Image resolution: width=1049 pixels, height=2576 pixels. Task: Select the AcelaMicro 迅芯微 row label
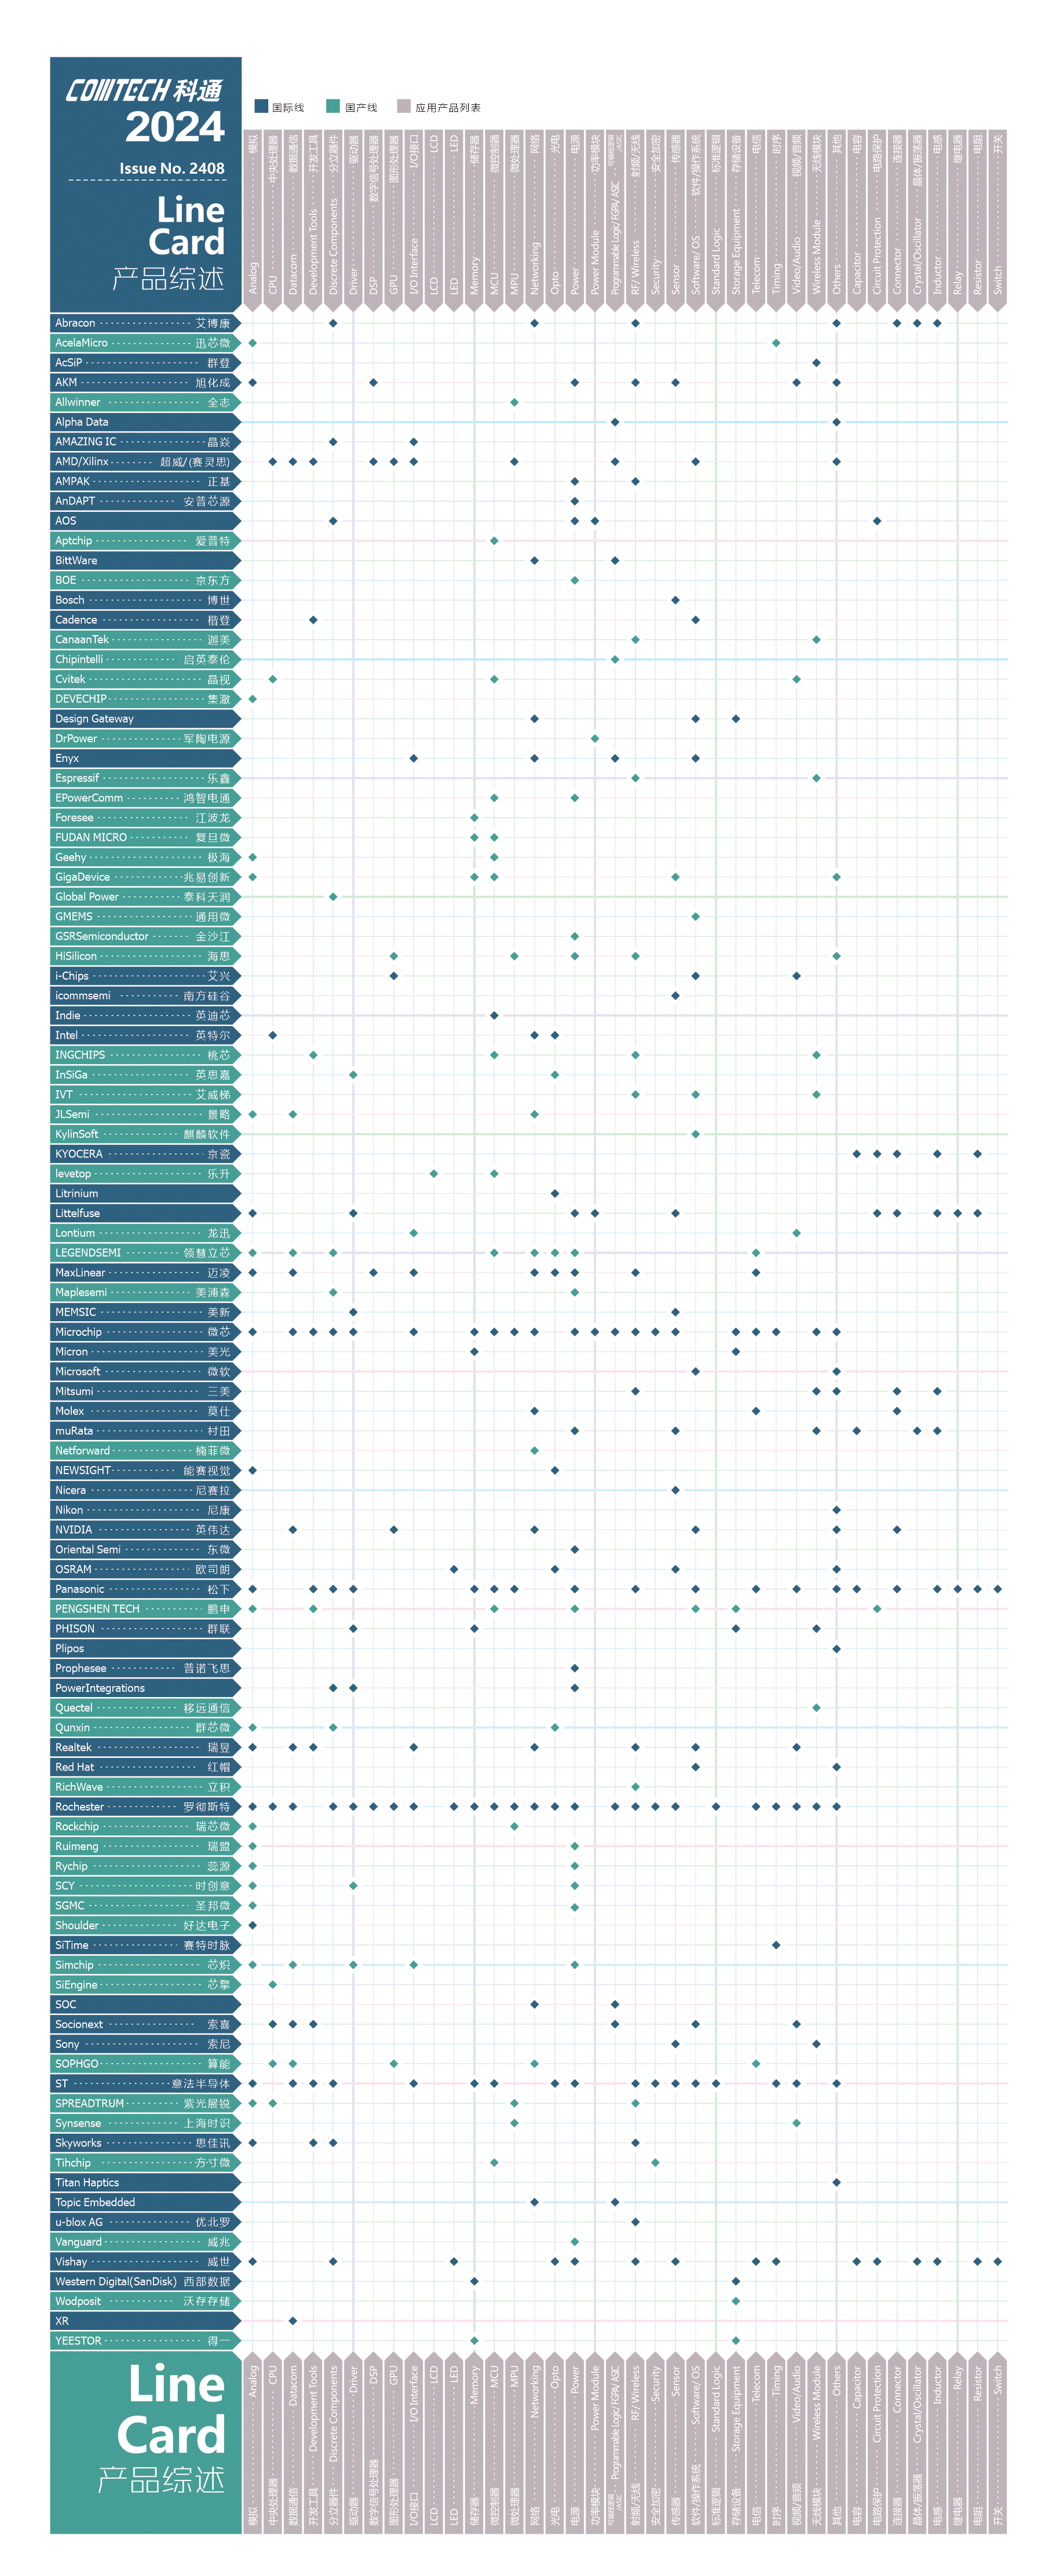(145, 343)
